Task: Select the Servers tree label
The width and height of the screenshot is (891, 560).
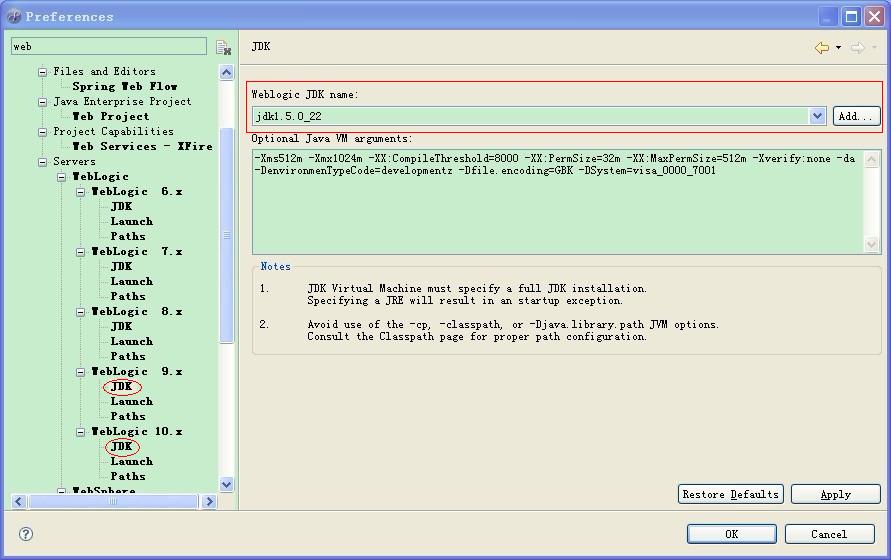Action: coord(74,161)
